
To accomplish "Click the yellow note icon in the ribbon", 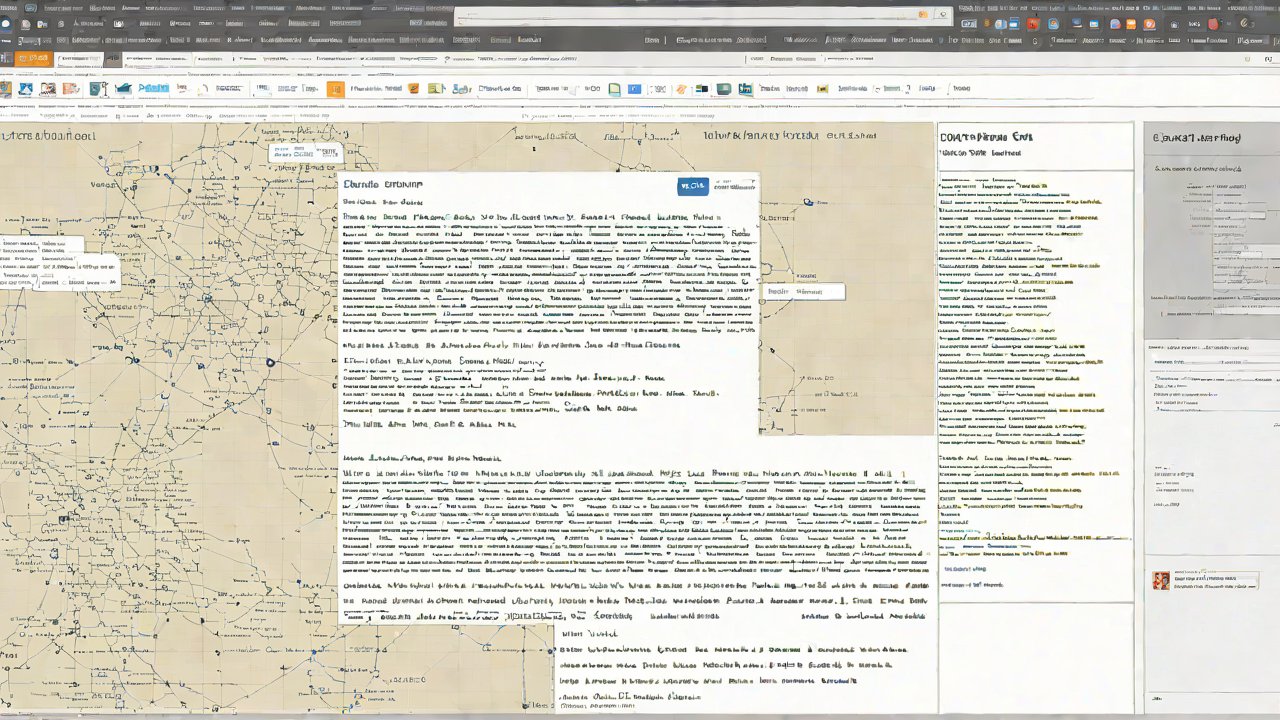I will coord(435,89).
